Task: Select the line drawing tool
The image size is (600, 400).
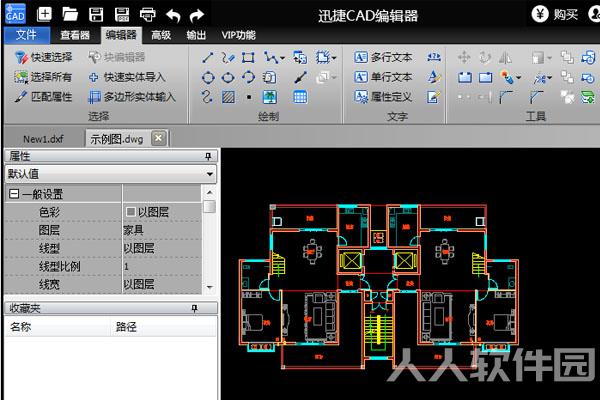Action: pos(207,57)
